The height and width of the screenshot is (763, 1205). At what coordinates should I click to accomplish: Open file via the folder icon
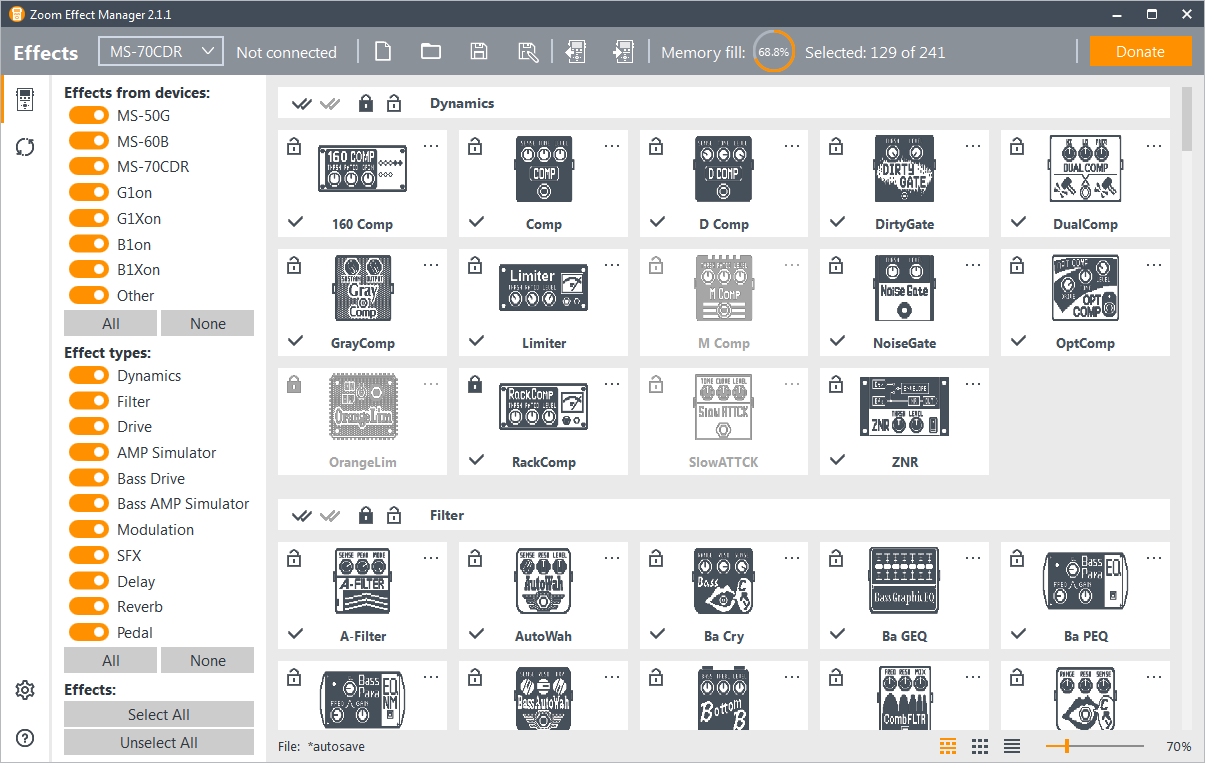click(x=431, y=52)
